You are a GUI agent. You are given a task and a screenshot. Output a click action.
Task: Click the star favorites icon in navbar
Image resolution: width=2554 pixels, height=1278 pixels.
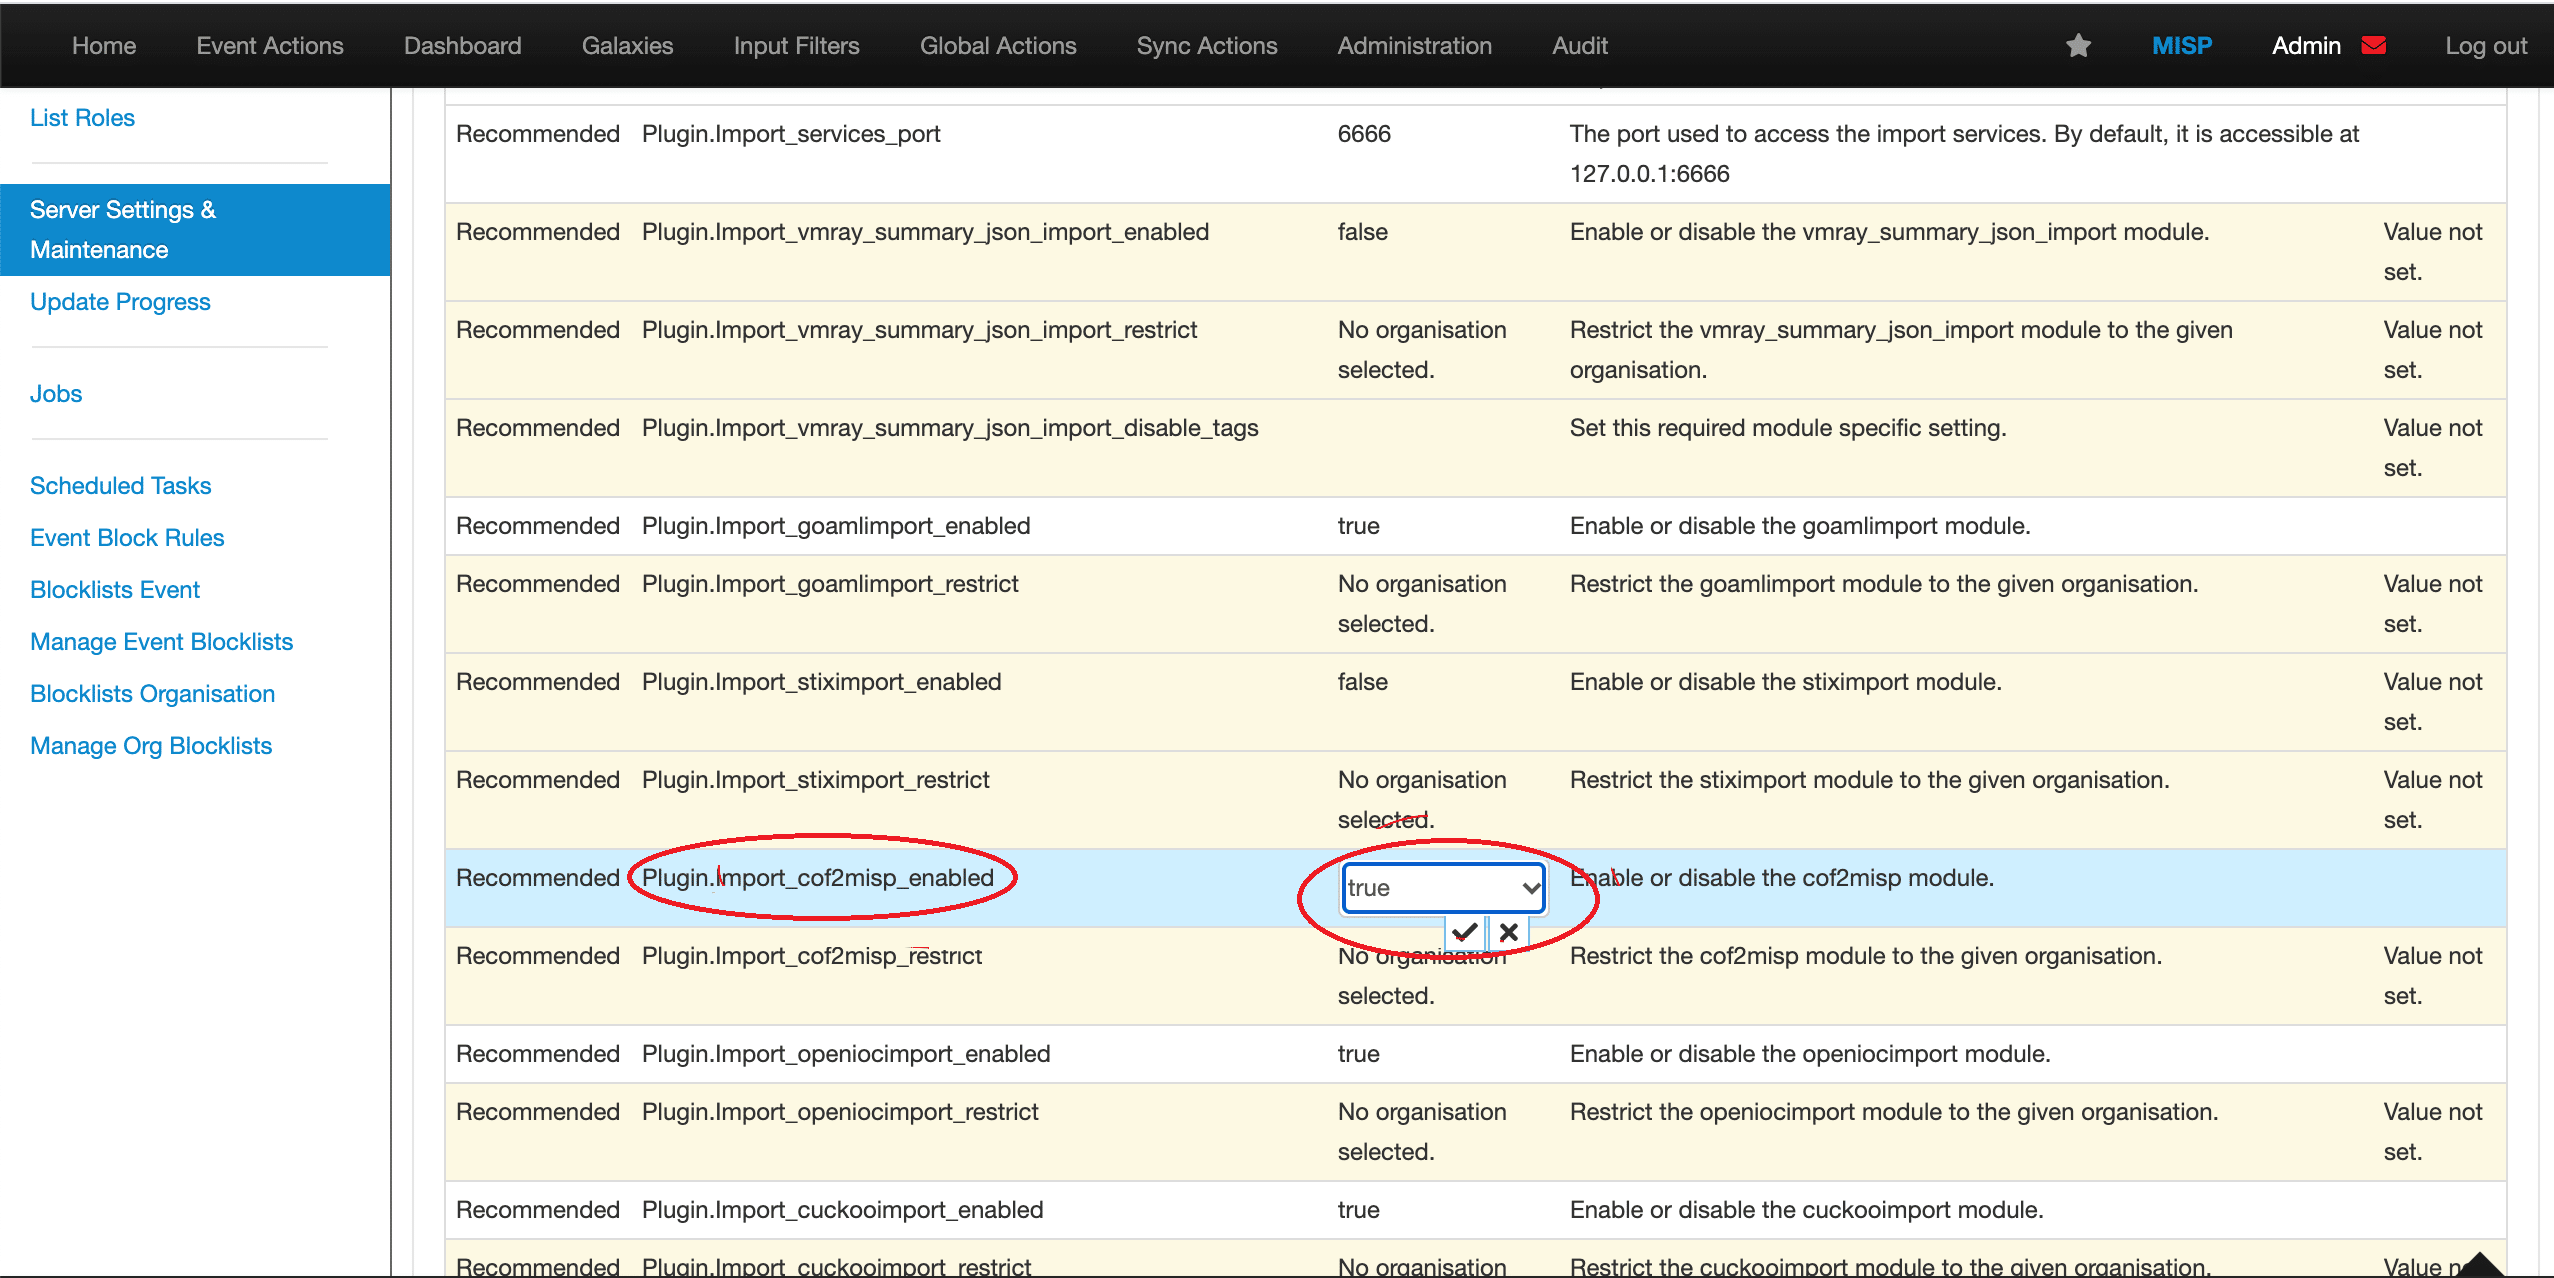(2078, 45)
